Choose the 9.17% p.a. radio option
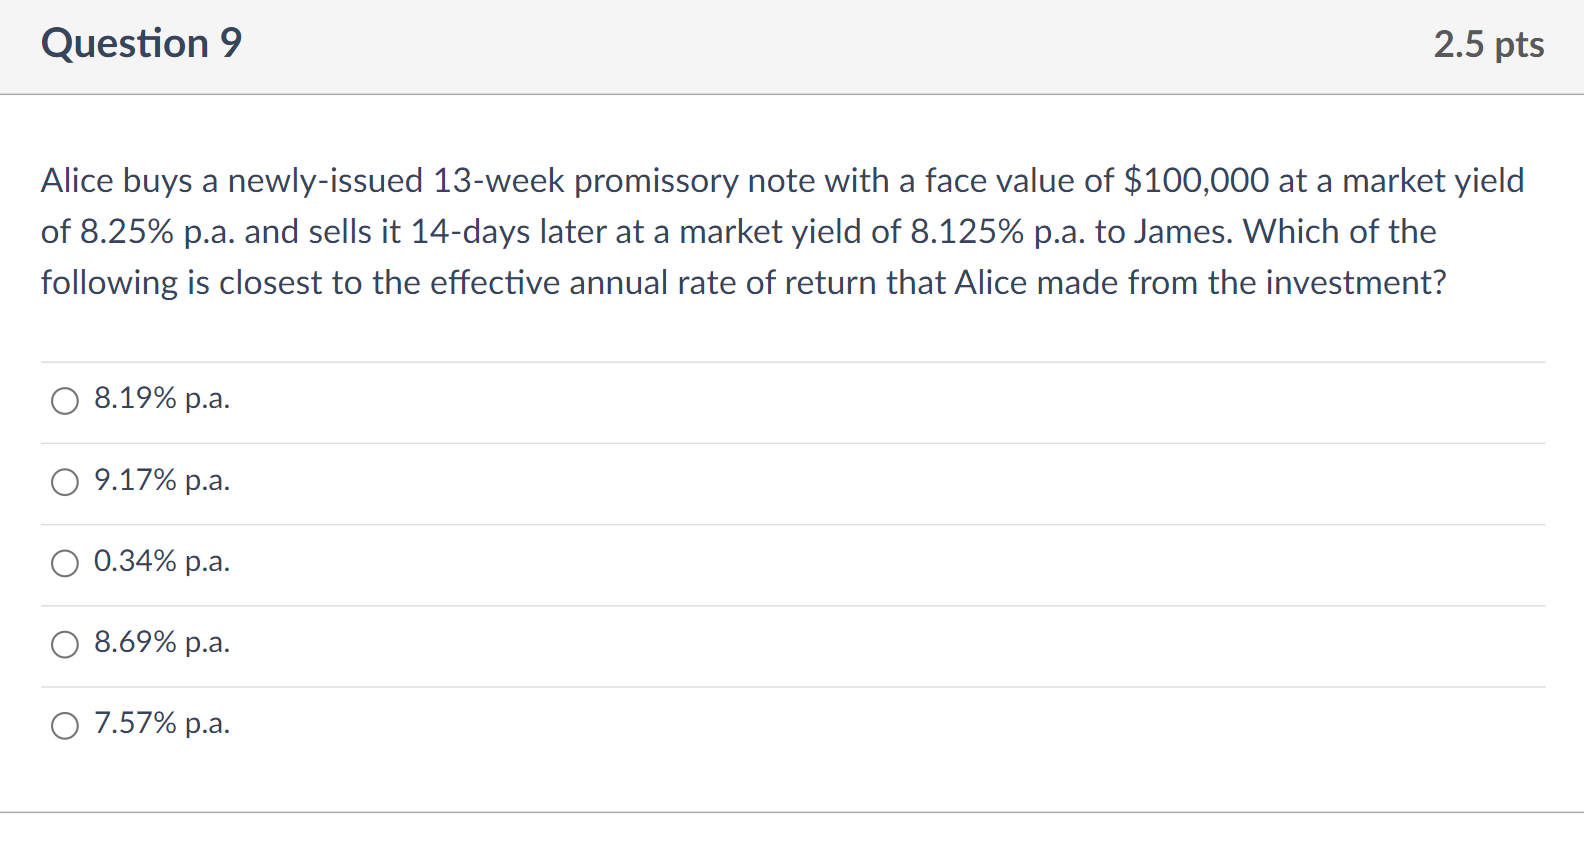The image size is (1584, 843). tap(65, 482)
